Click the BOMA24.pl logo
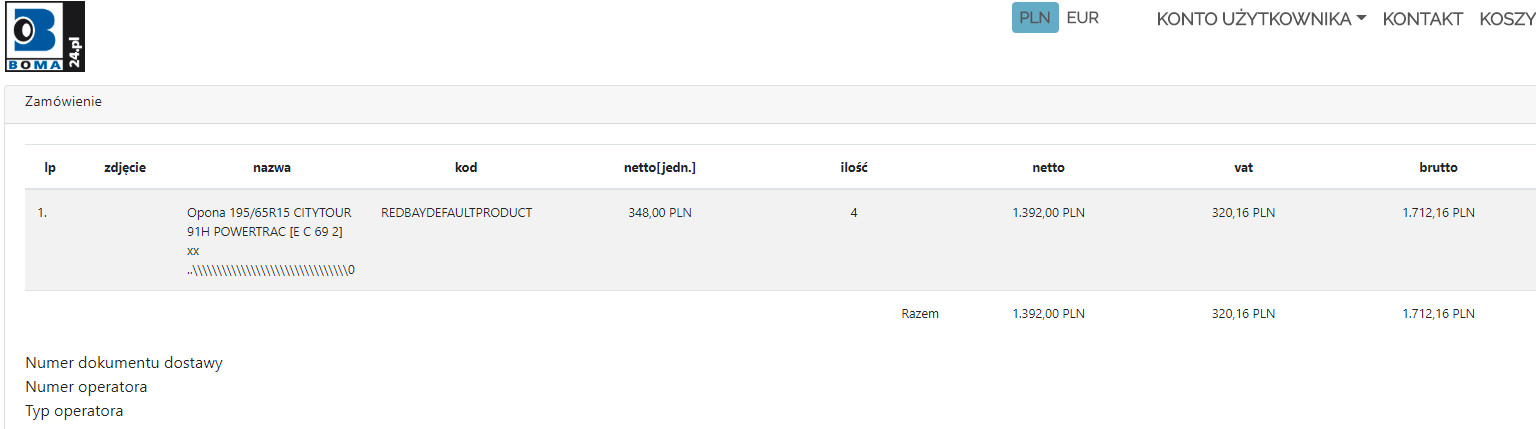This screenshot has height=429, width=1536. [45, 37]
